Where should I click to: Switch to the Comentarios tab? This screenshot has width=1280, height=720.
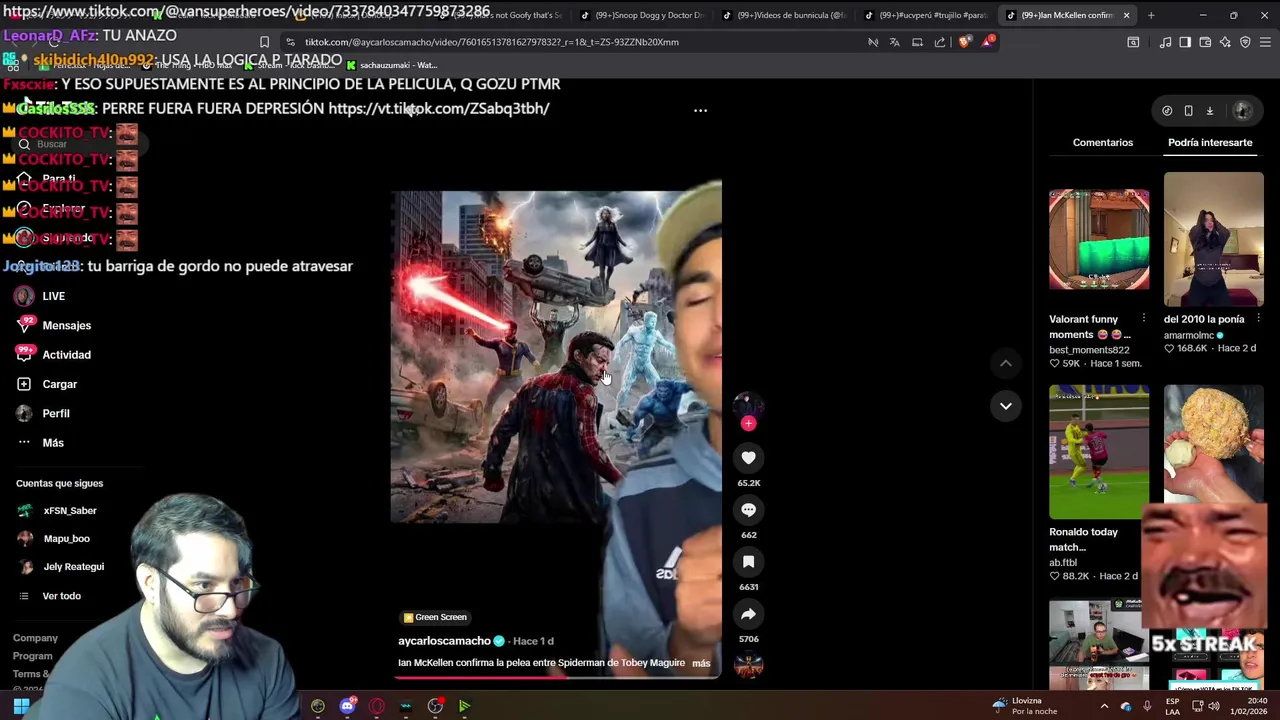tap(1103, 142)
